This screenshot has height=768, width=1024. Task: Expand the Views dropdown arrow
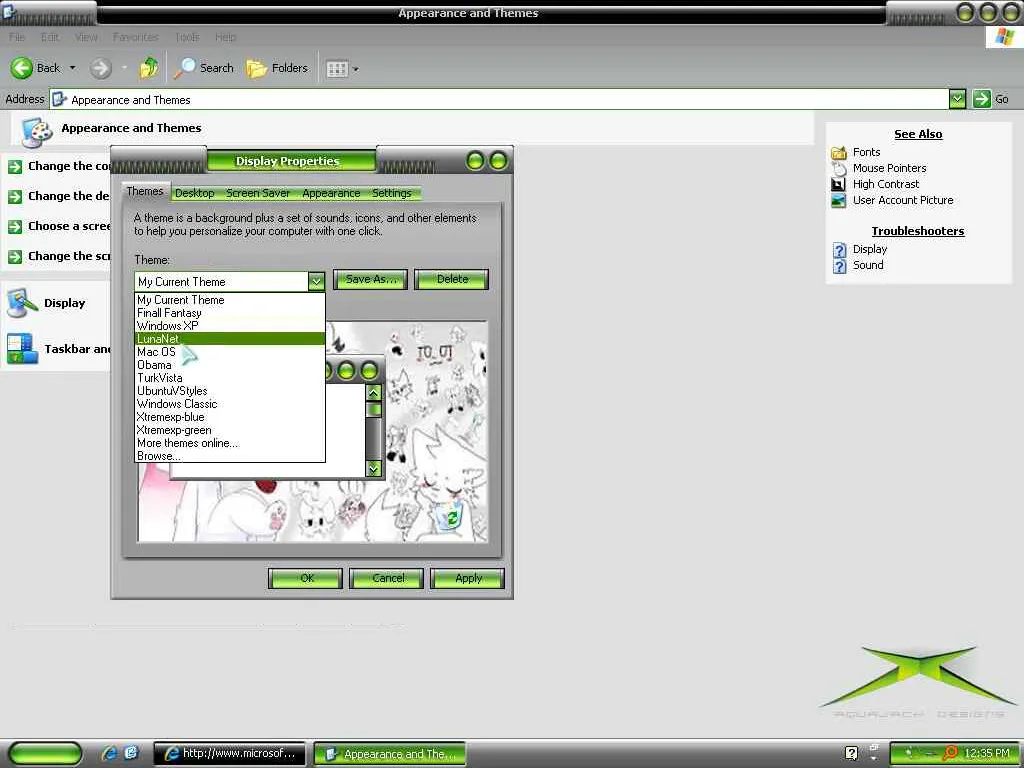356,69
